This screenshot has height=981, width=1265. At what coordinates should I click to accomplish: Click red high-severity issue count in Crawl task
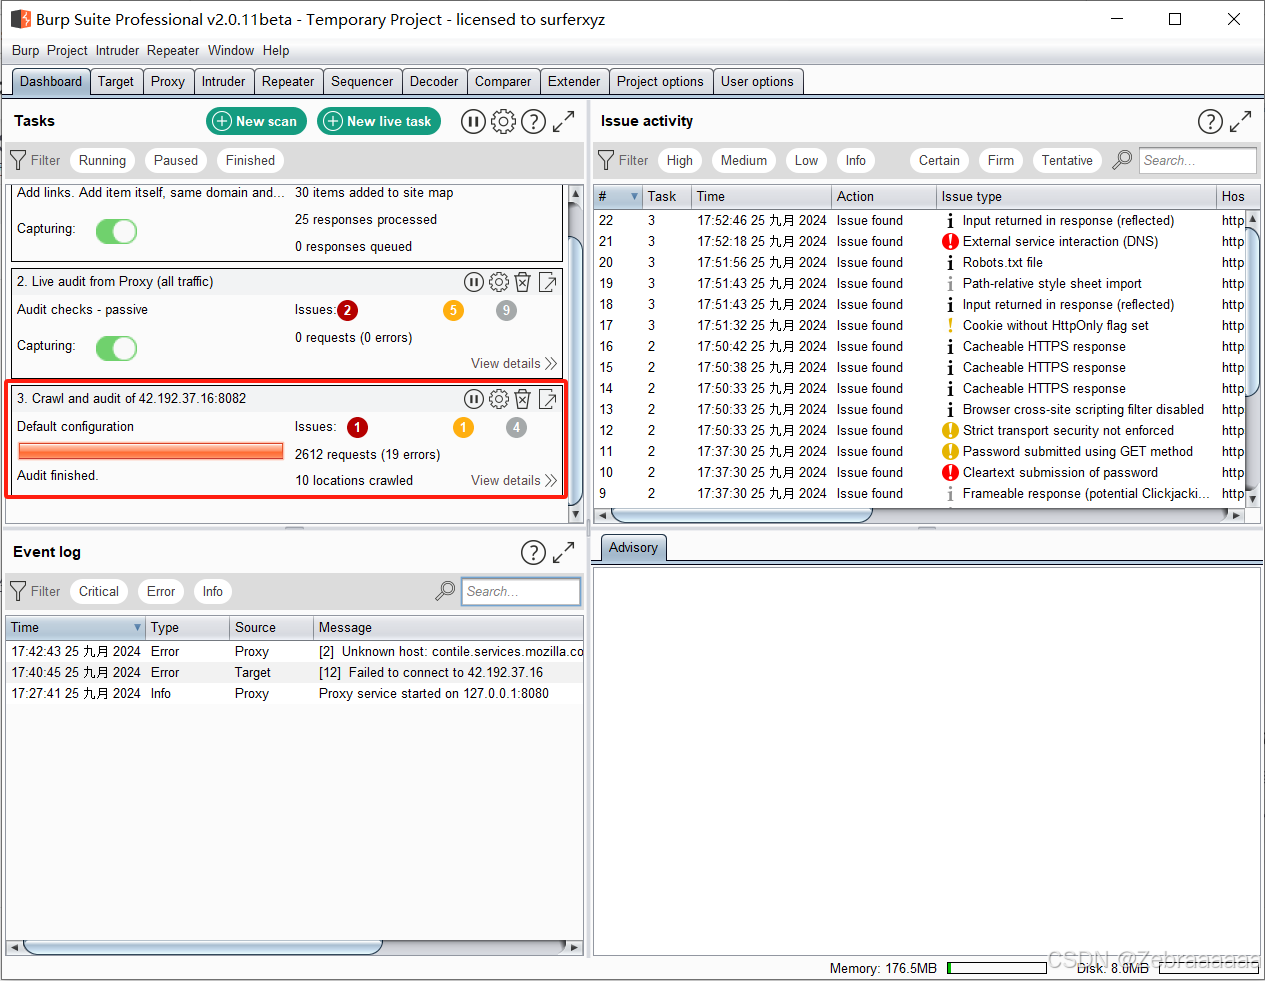357,427
